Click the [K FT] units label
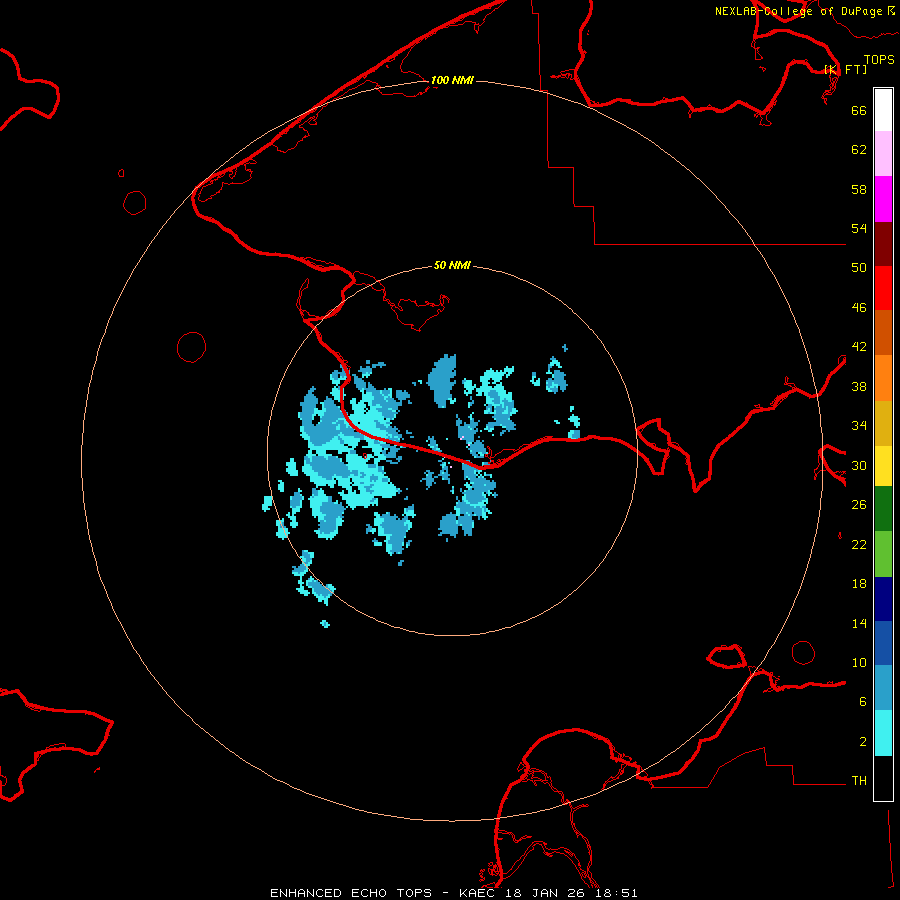The height and width of the screenshot is (900, 900). [845, 69]
